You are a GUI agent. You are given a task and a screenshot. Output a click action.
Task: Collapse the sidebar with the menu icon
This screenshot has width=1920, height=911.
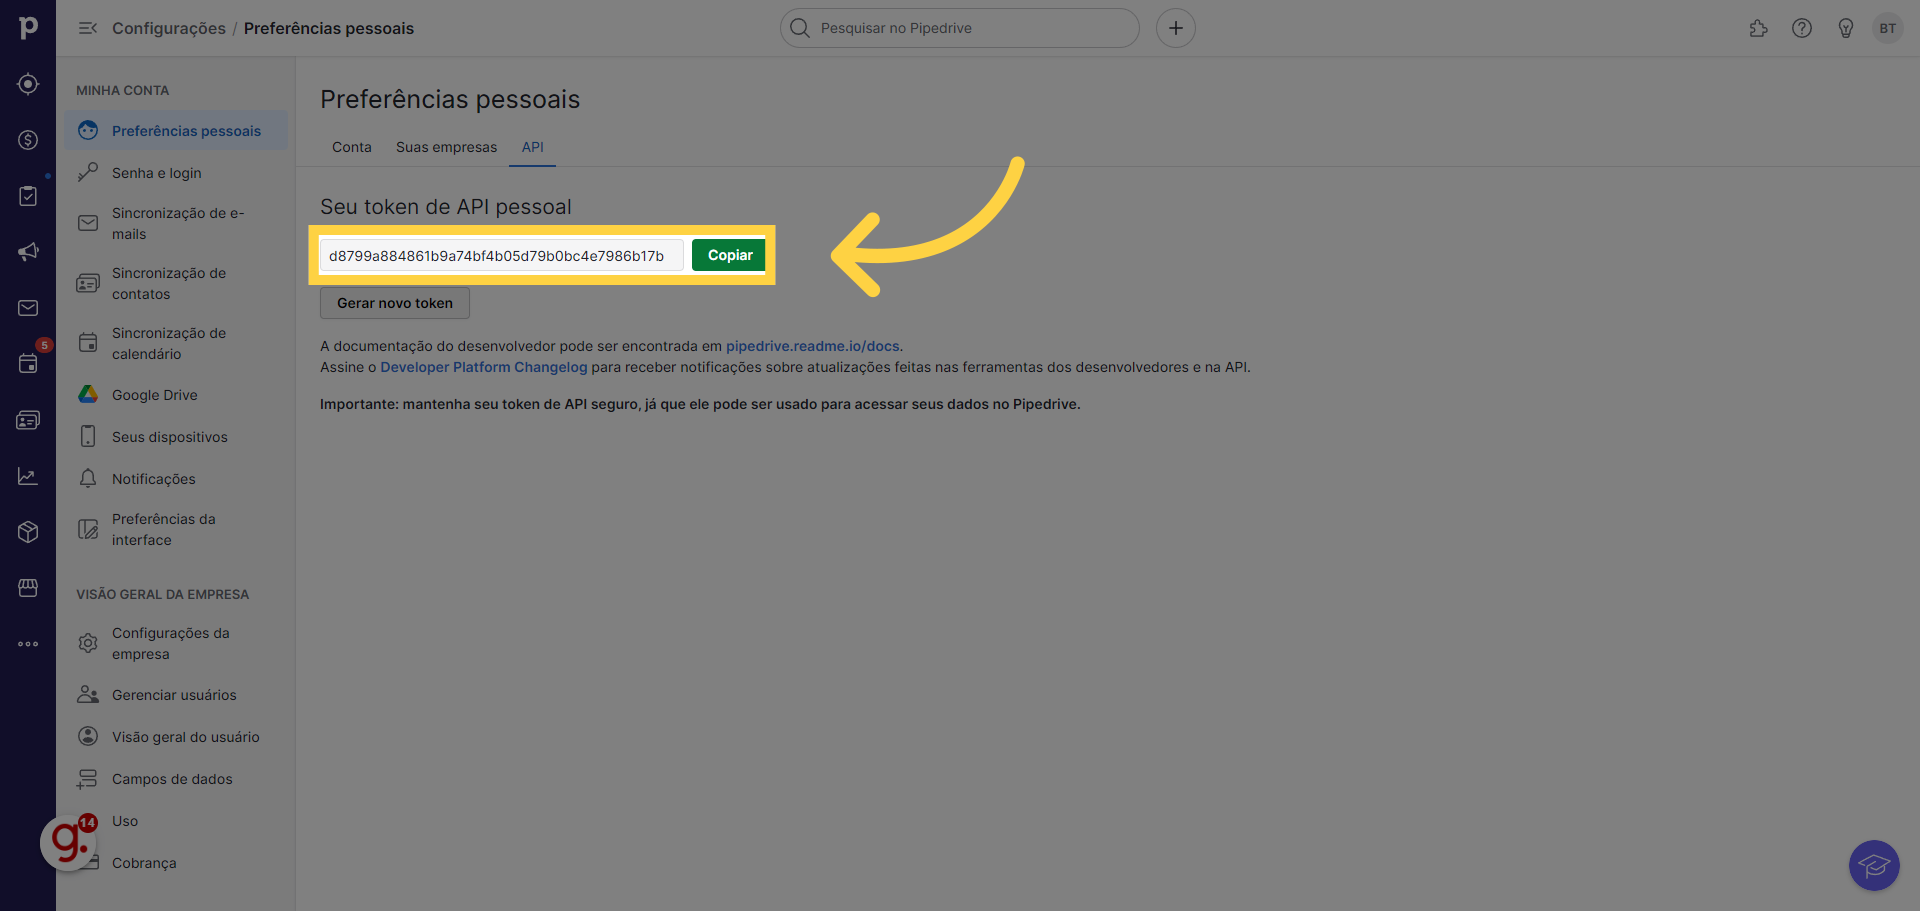point(88,28)
